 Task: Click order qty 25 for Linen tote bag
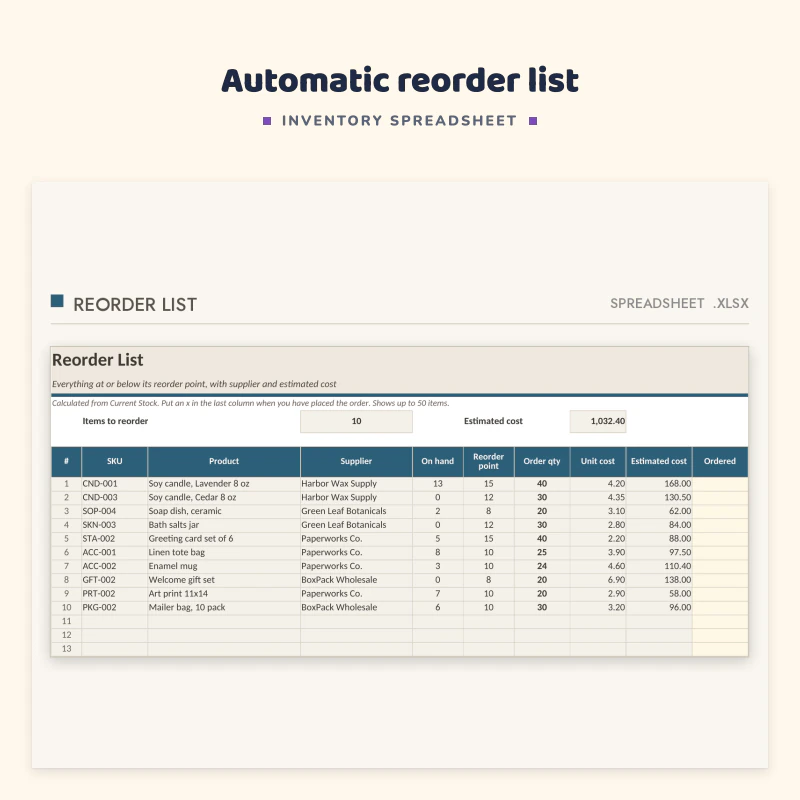[542, 553]
